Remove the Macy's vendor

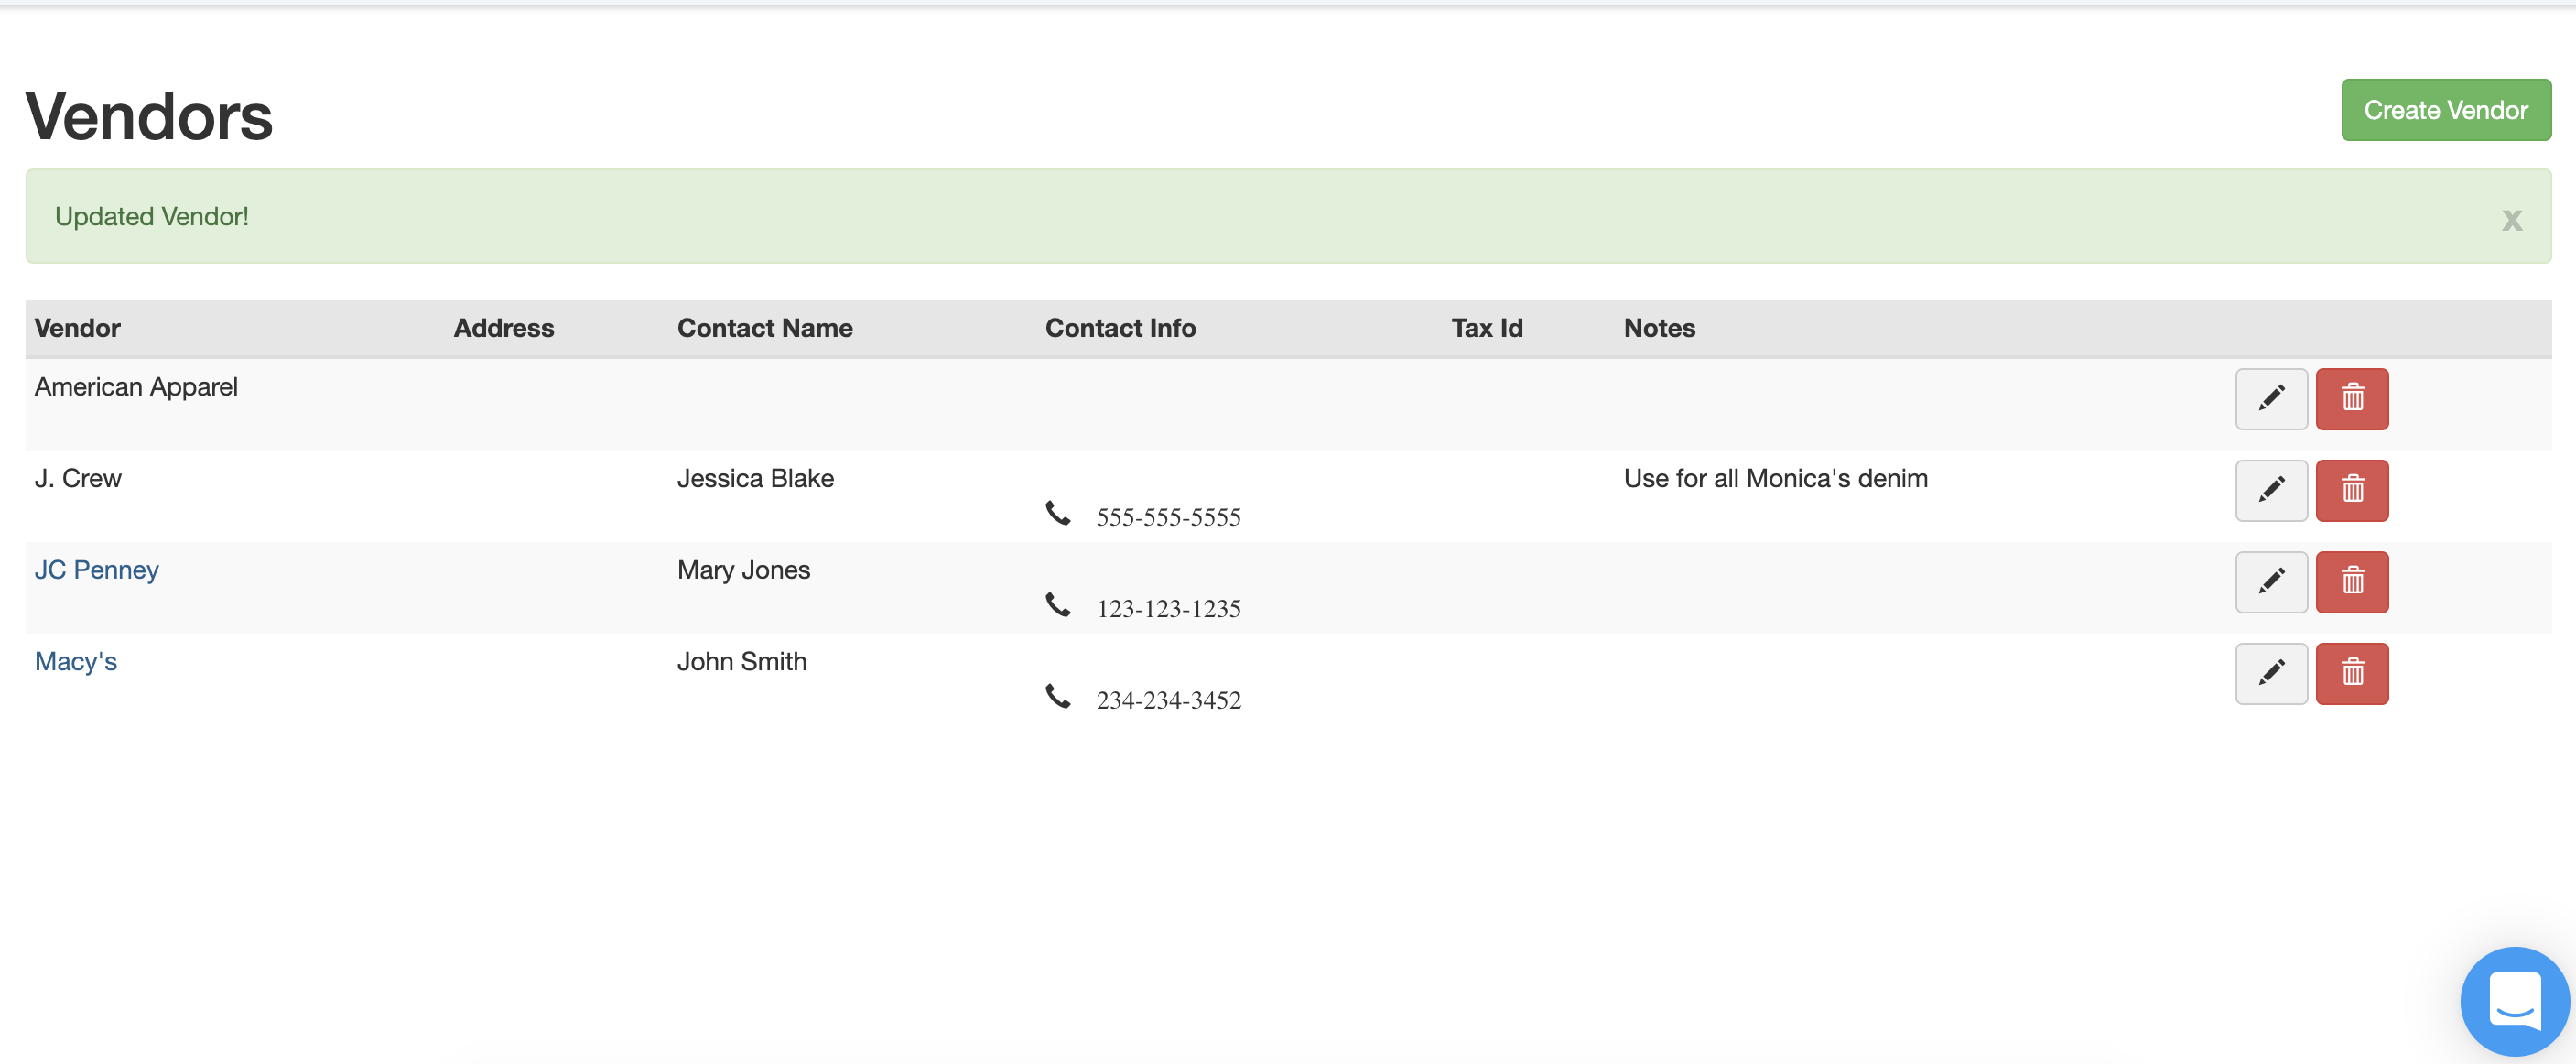point(2352,673)
